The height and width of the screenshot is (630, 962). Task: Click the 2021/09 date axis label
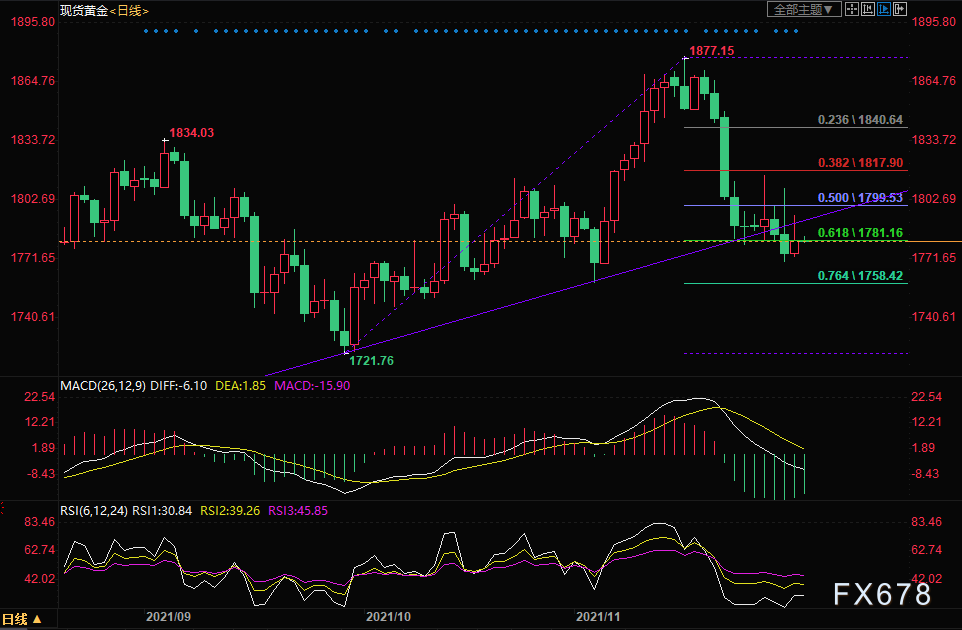tap(168, 617)
